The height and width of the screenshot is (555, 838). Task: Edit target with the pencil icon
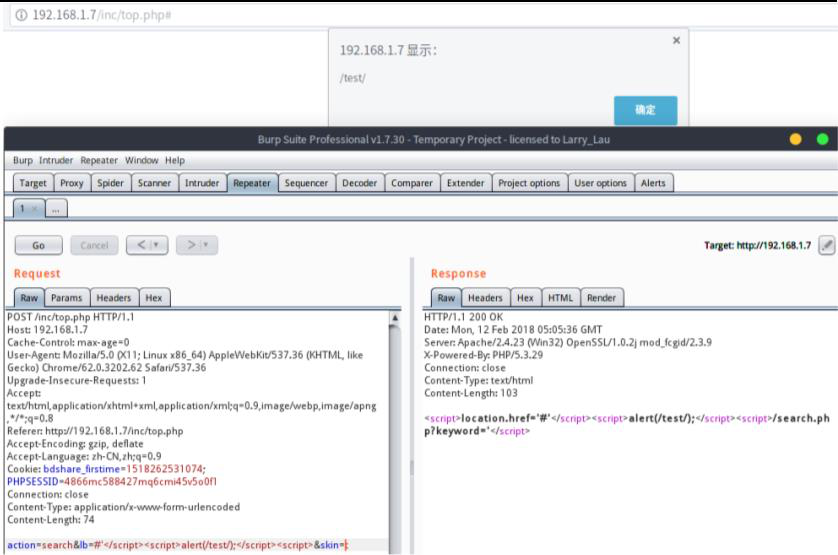[827, 245]
